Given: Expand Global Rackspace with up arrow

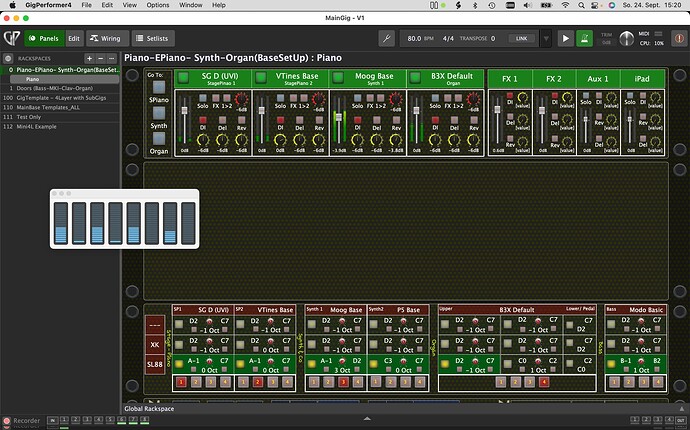Looking at the screenshot, I should click(x=682, y=409).
